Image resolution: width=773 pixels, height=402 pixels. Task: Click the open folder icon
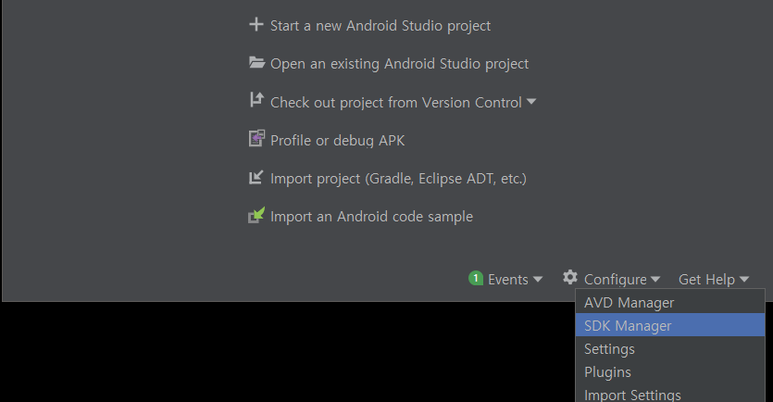click(257, 62)
